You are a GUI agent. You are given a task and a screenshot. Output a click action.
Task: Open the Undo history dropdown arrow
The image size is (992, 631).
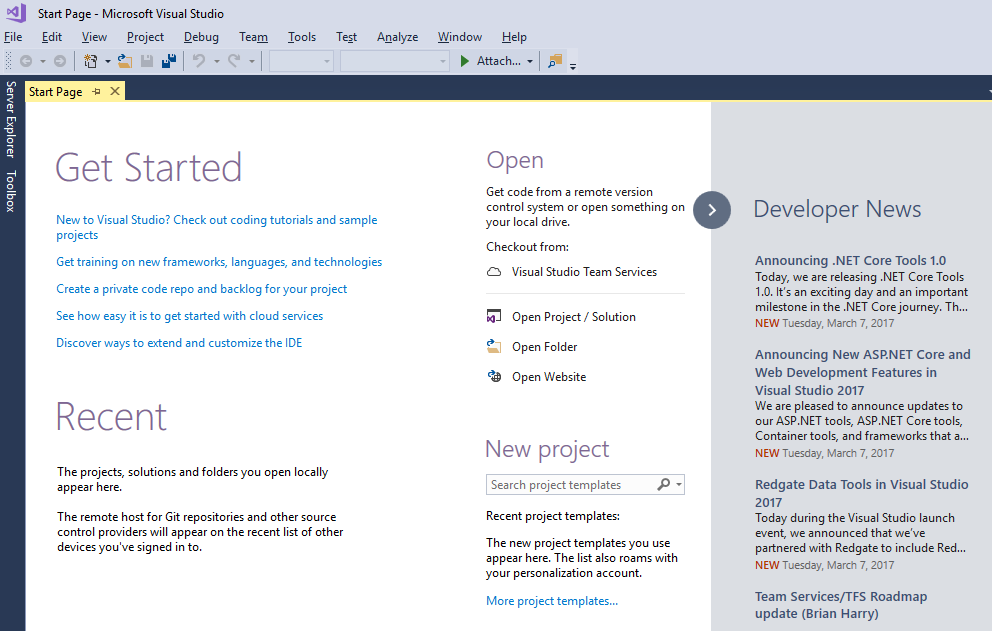coord(215,60)
